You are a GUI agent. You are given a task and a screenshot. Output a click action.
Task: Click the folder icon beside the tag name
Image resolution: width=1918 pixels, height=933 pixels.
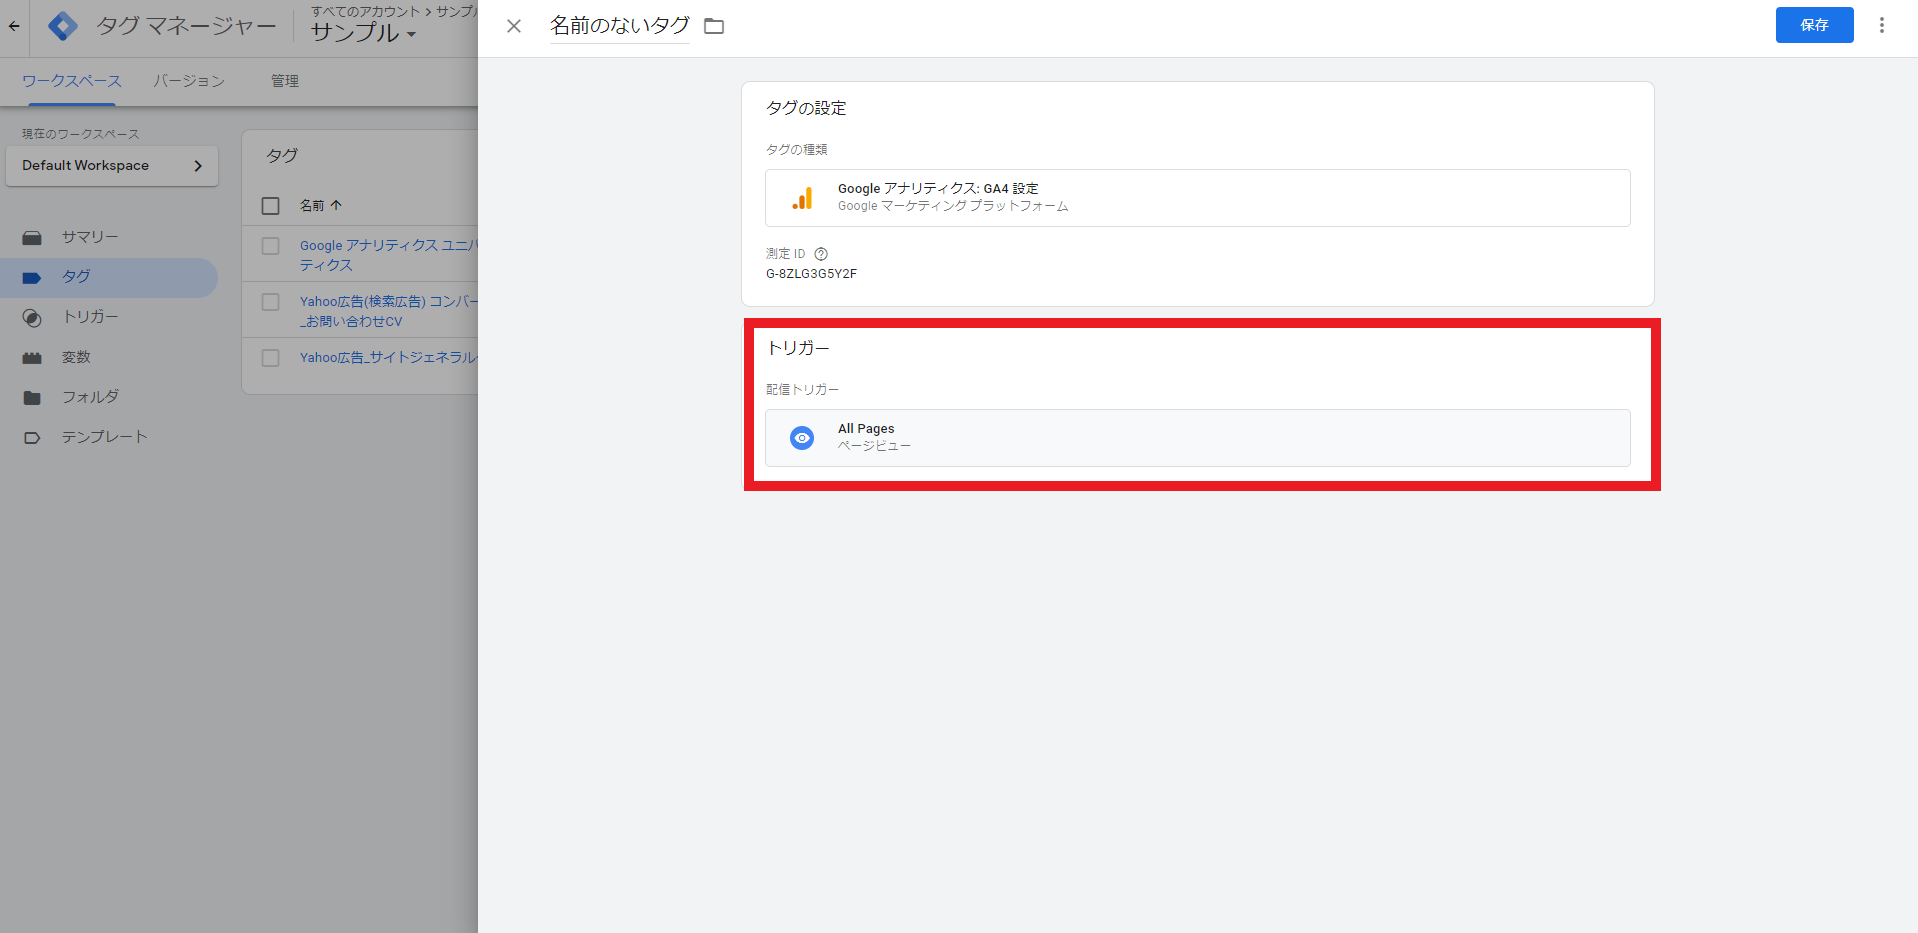click(x=714, y=26)
